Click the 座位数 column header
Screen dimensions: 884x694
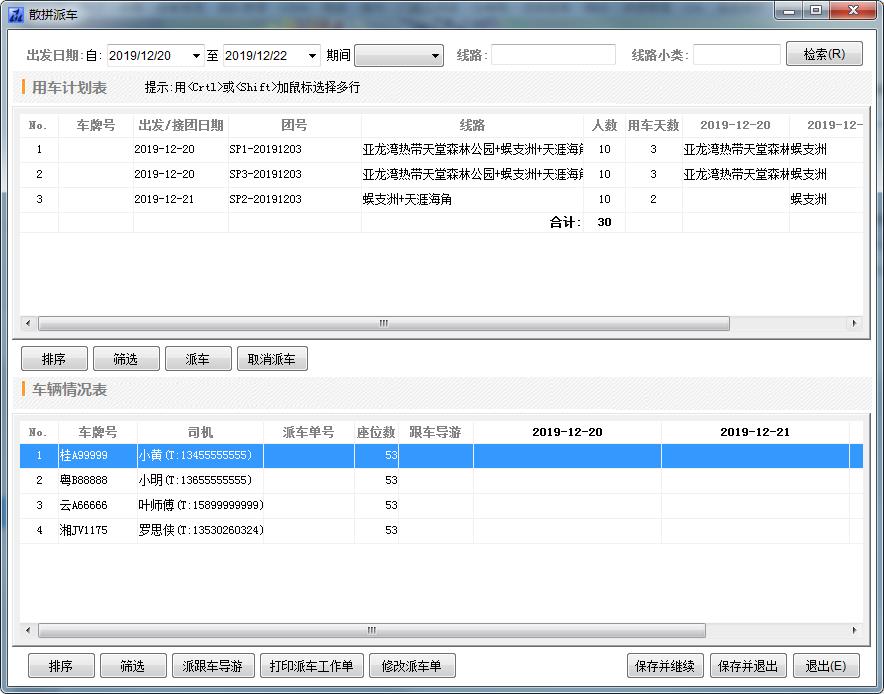point(376,432)
